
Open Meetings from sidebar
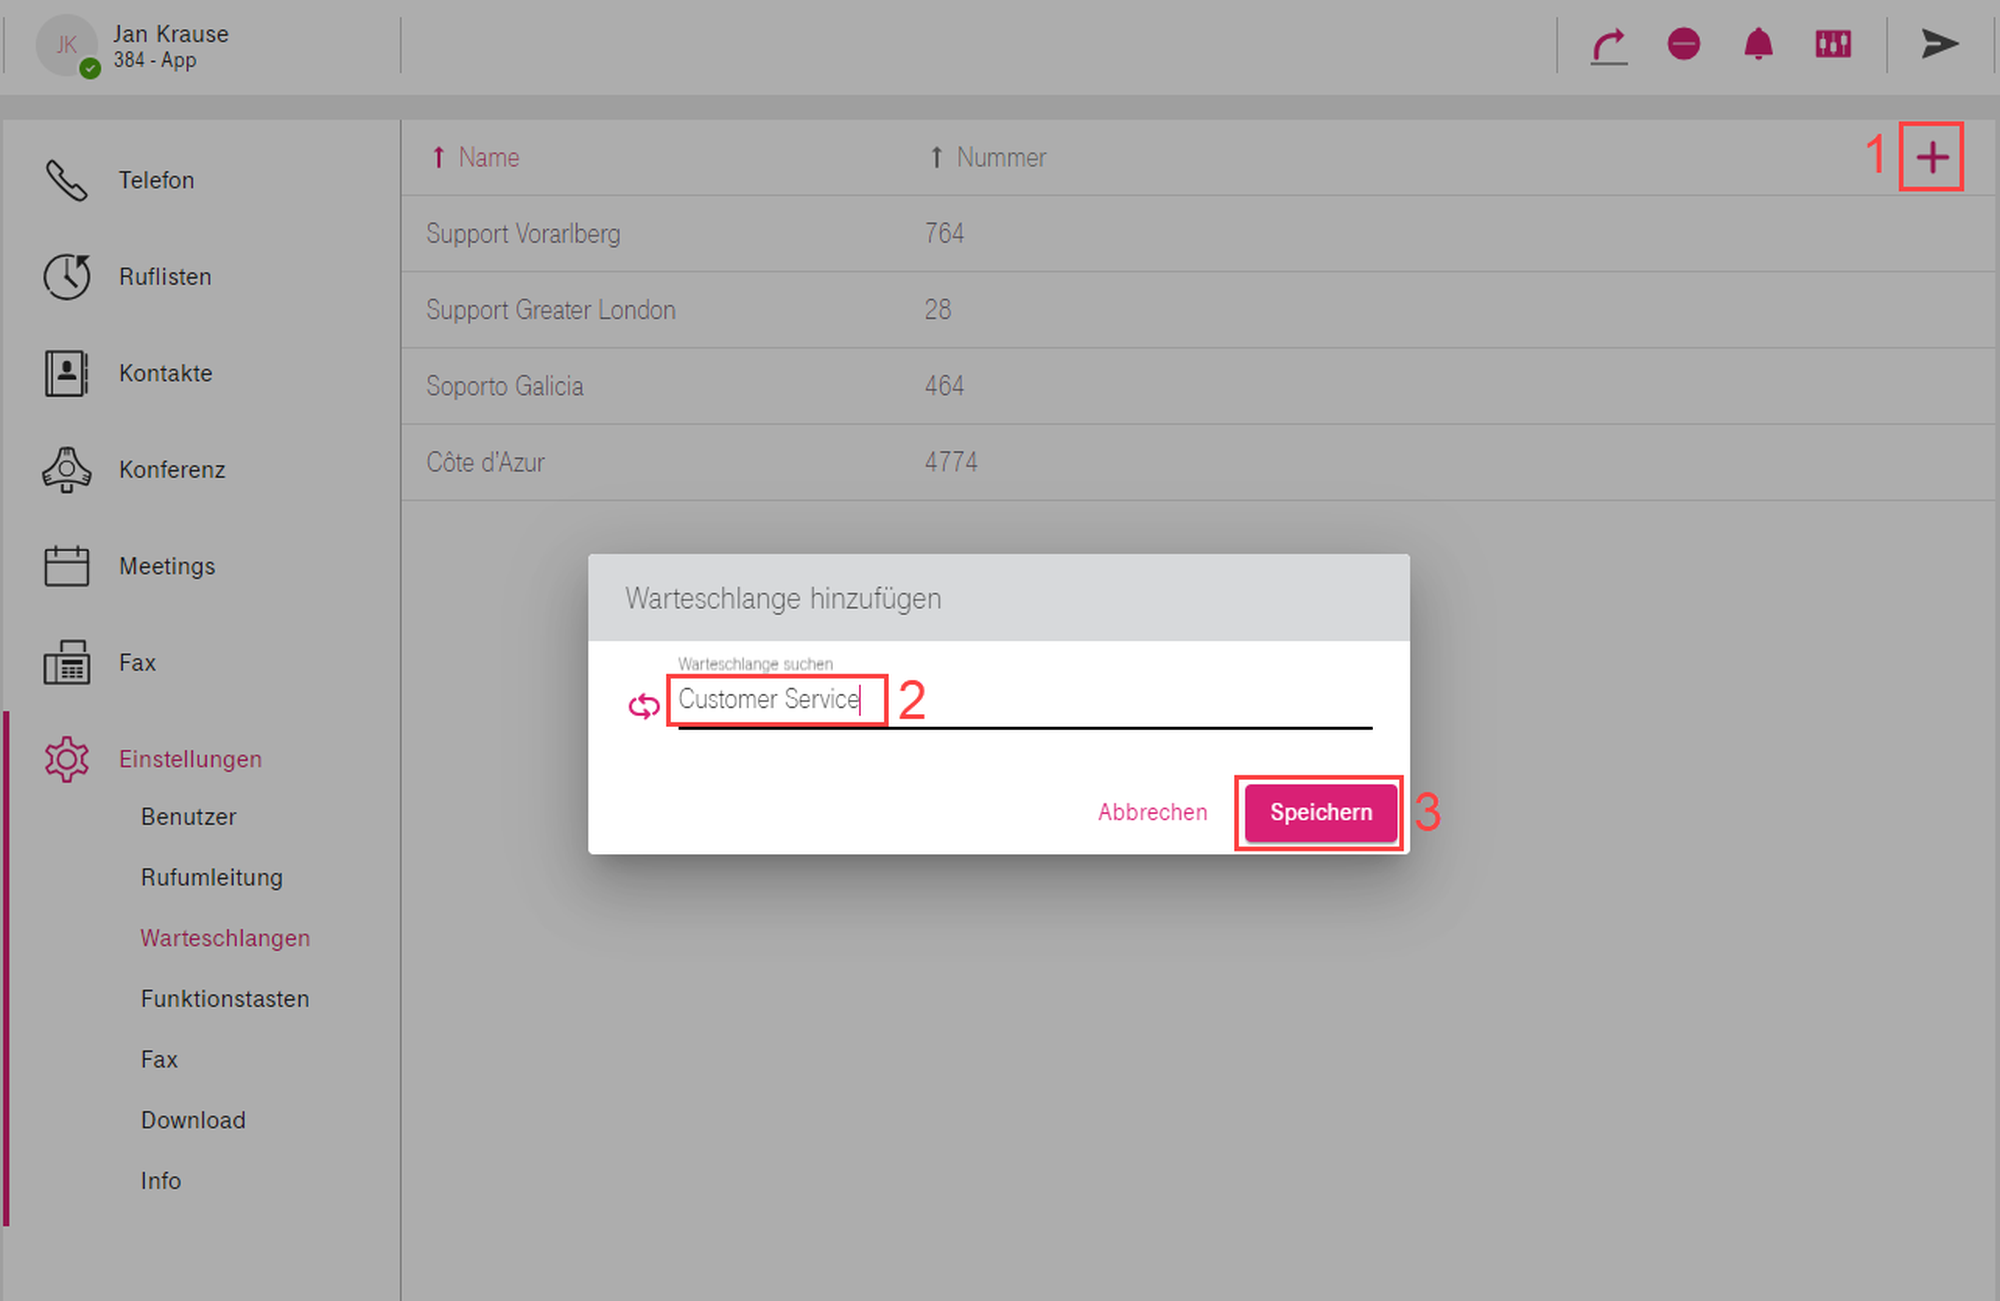pos(166,566)
